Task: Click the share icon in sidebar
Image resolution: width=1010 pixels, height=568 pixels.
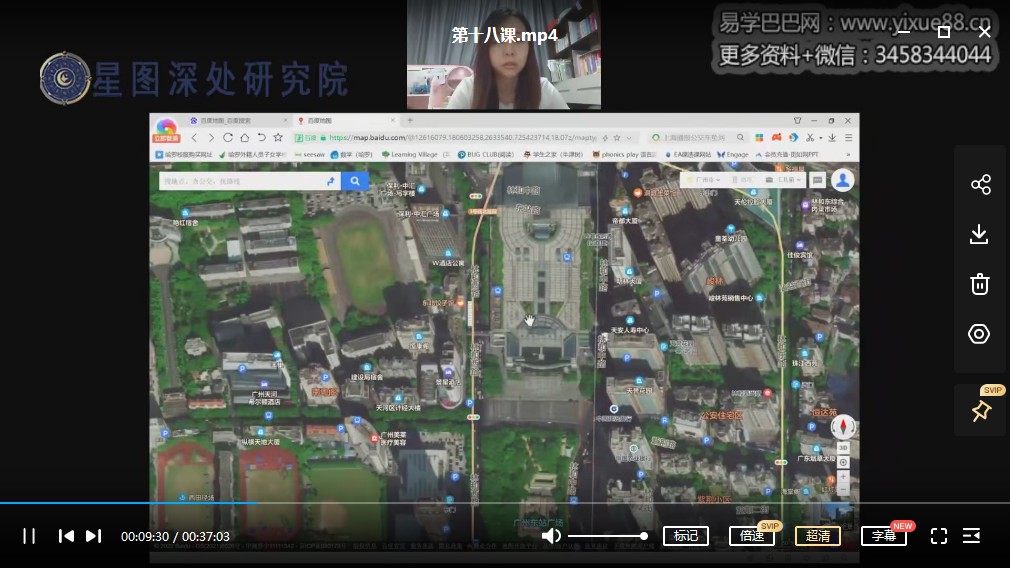Action: click(x=980, y=184)
